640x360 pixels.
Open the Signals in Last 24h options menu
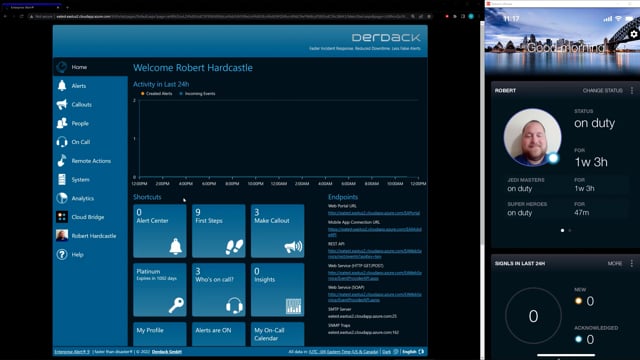pos(632,264)
